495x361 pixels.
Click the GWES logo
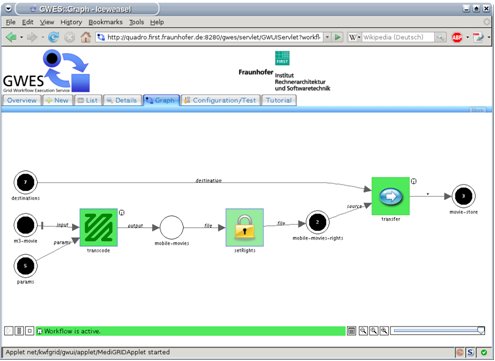tap(46, 71)
